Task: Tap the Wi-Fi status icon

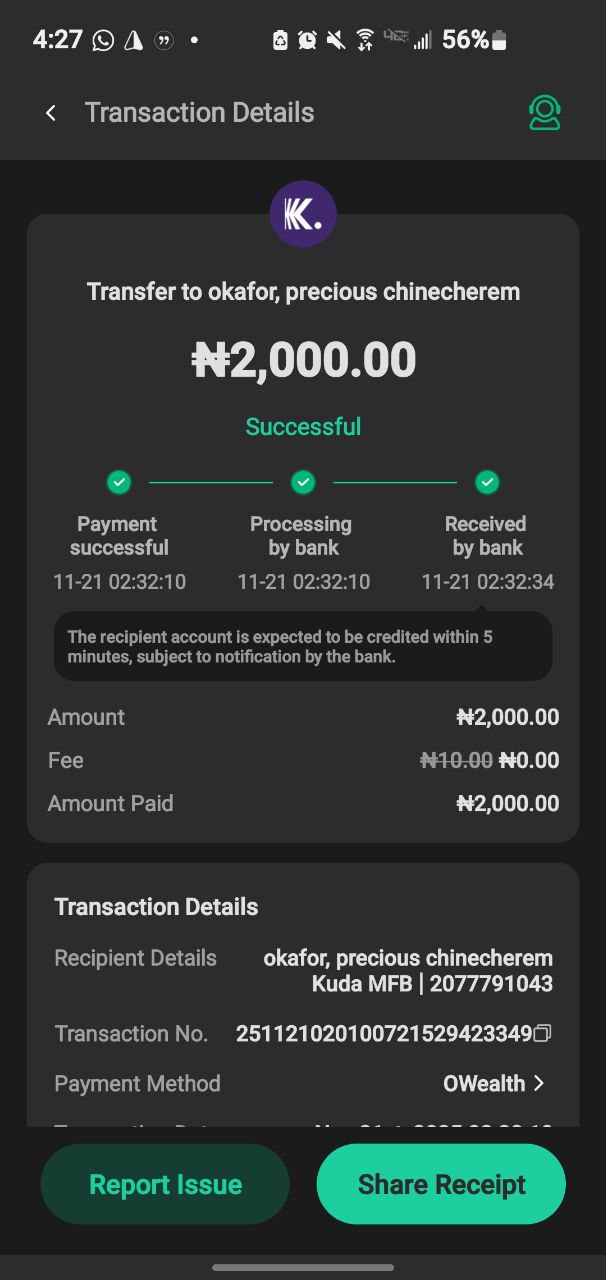Action: [x=365, y=40]
